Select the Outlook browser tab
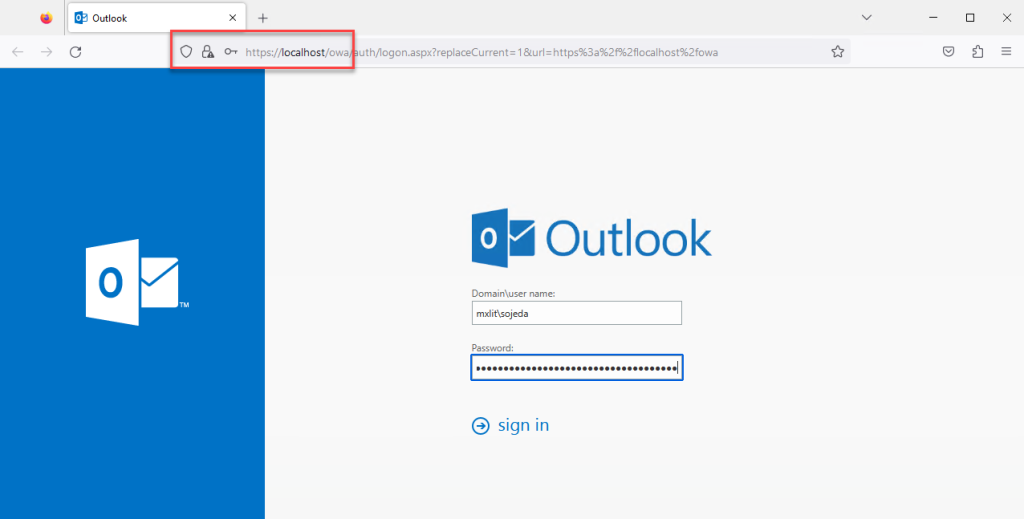The width and height of the screenshot is (1024, 519). click(x=148, y=18)
